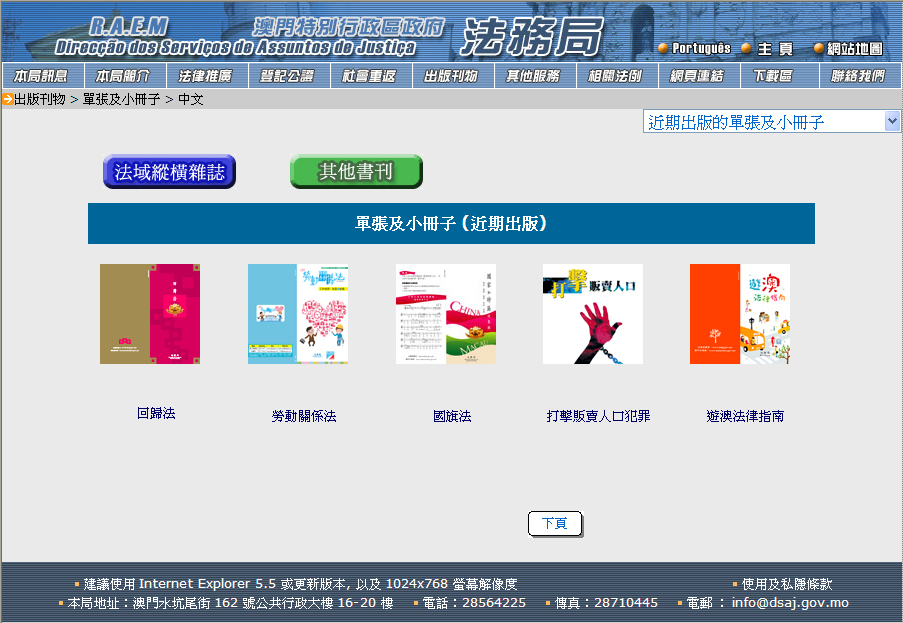Expand the 近期出版的單張及小冊子 dropdown
The height and width of the screenshot is (623, 903).
coord(892,122)
